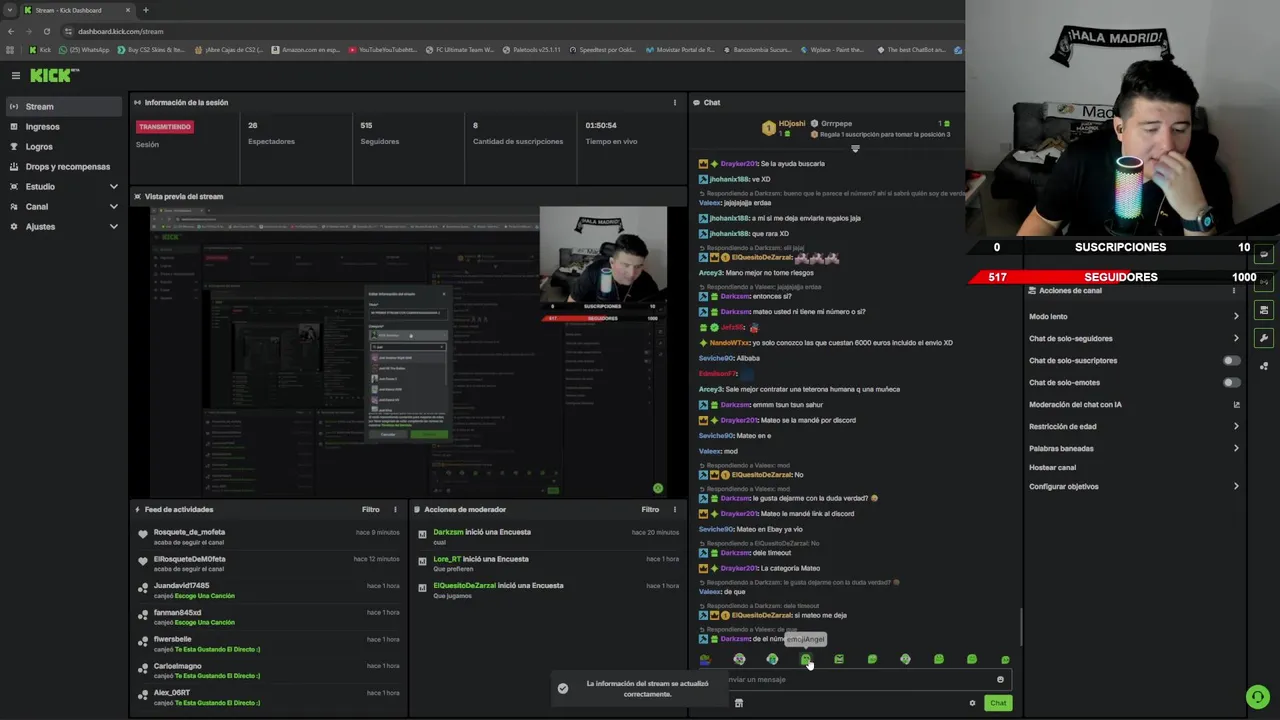Open Configurar objetivos settings

(1134, 487)
